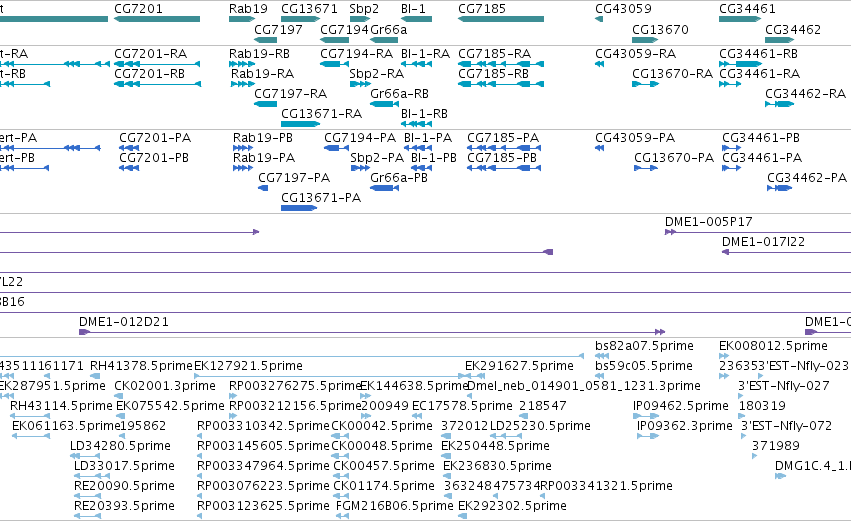This screenshot has width=851, height=521.
Task: Click the BI-1-PB protein label
Action: 434,157
